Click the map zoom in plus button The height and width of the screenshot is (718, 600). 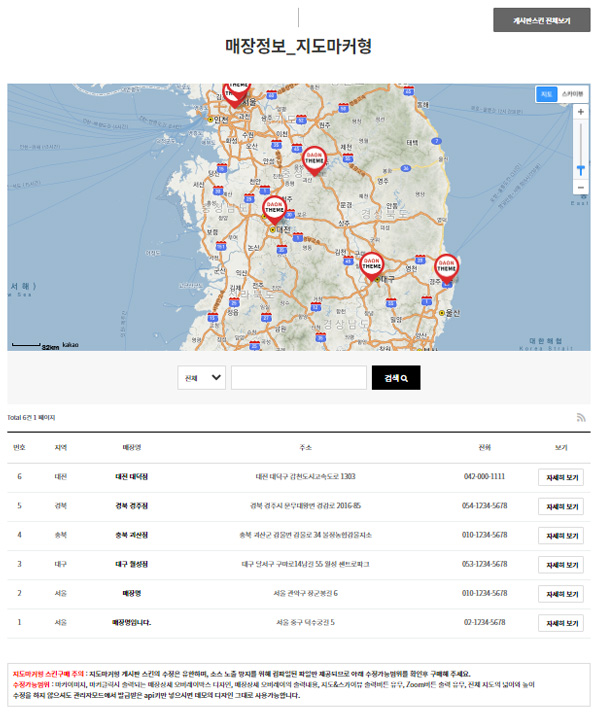[580, 112]
